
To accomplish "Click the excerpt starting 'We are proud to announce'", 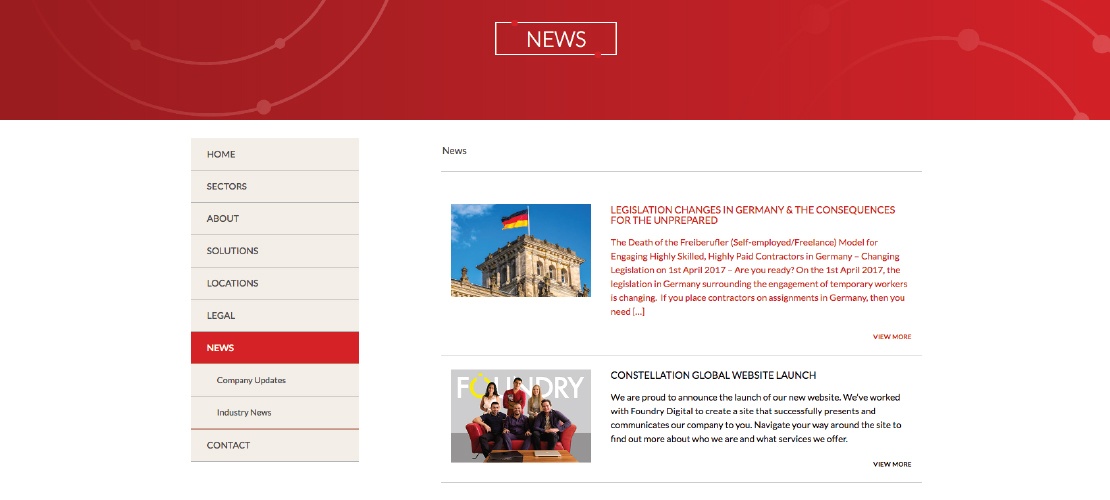I will (x=756, y=419).
